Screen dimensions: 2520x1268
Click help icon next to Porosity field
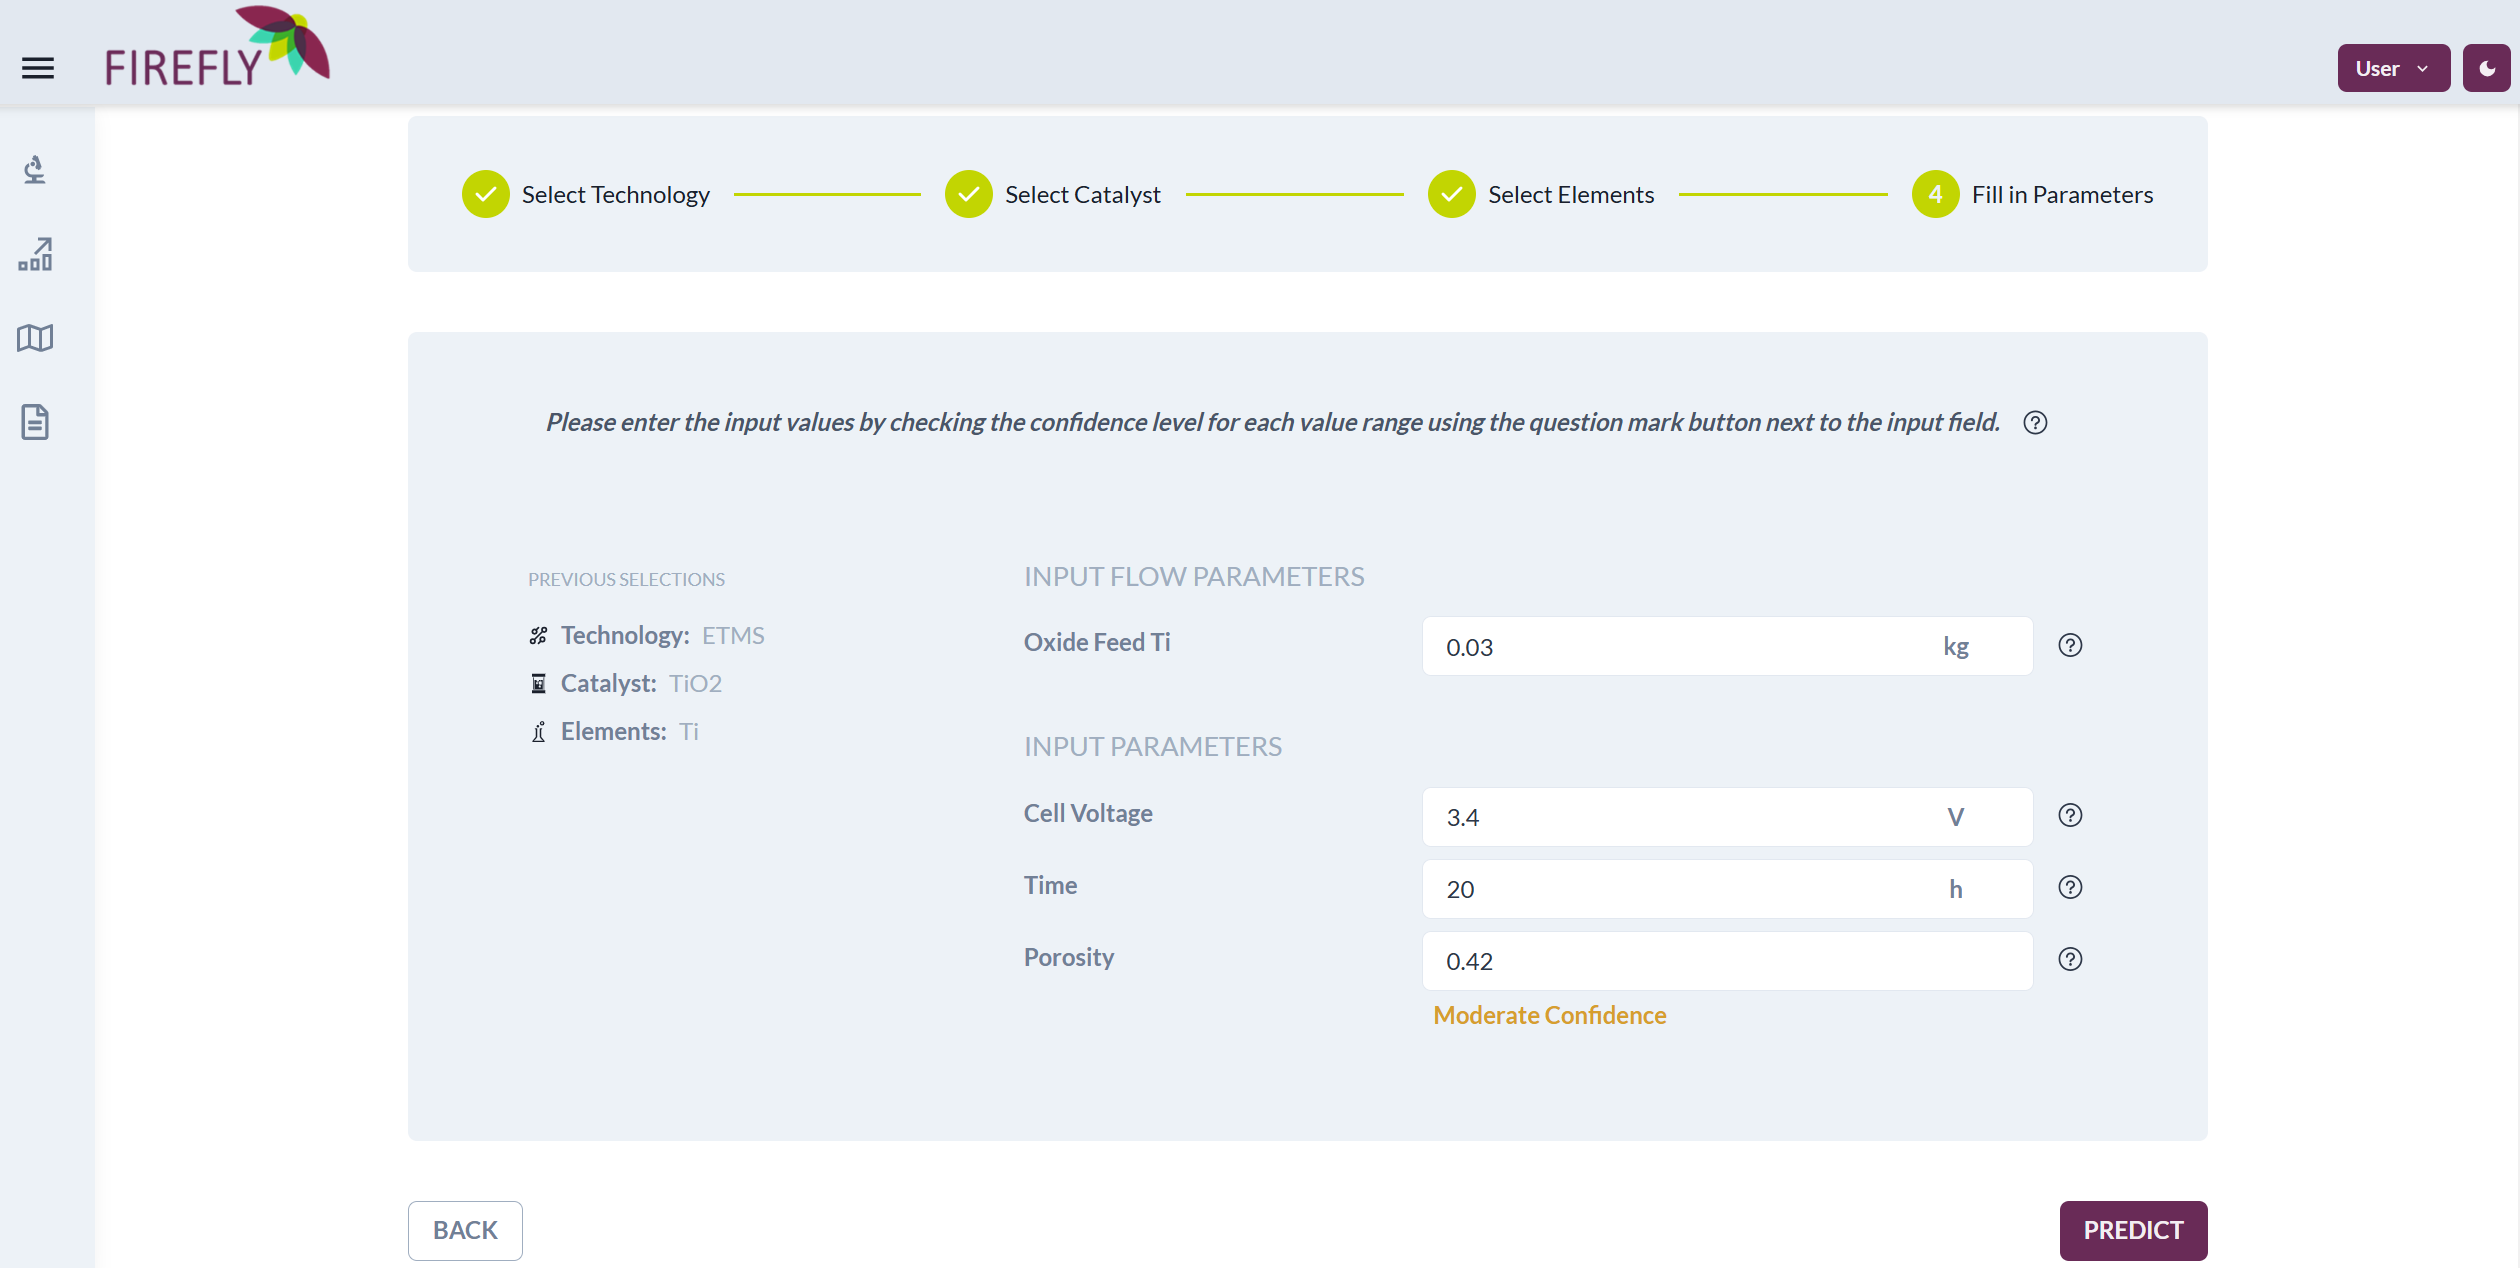tap(2070, 959)
